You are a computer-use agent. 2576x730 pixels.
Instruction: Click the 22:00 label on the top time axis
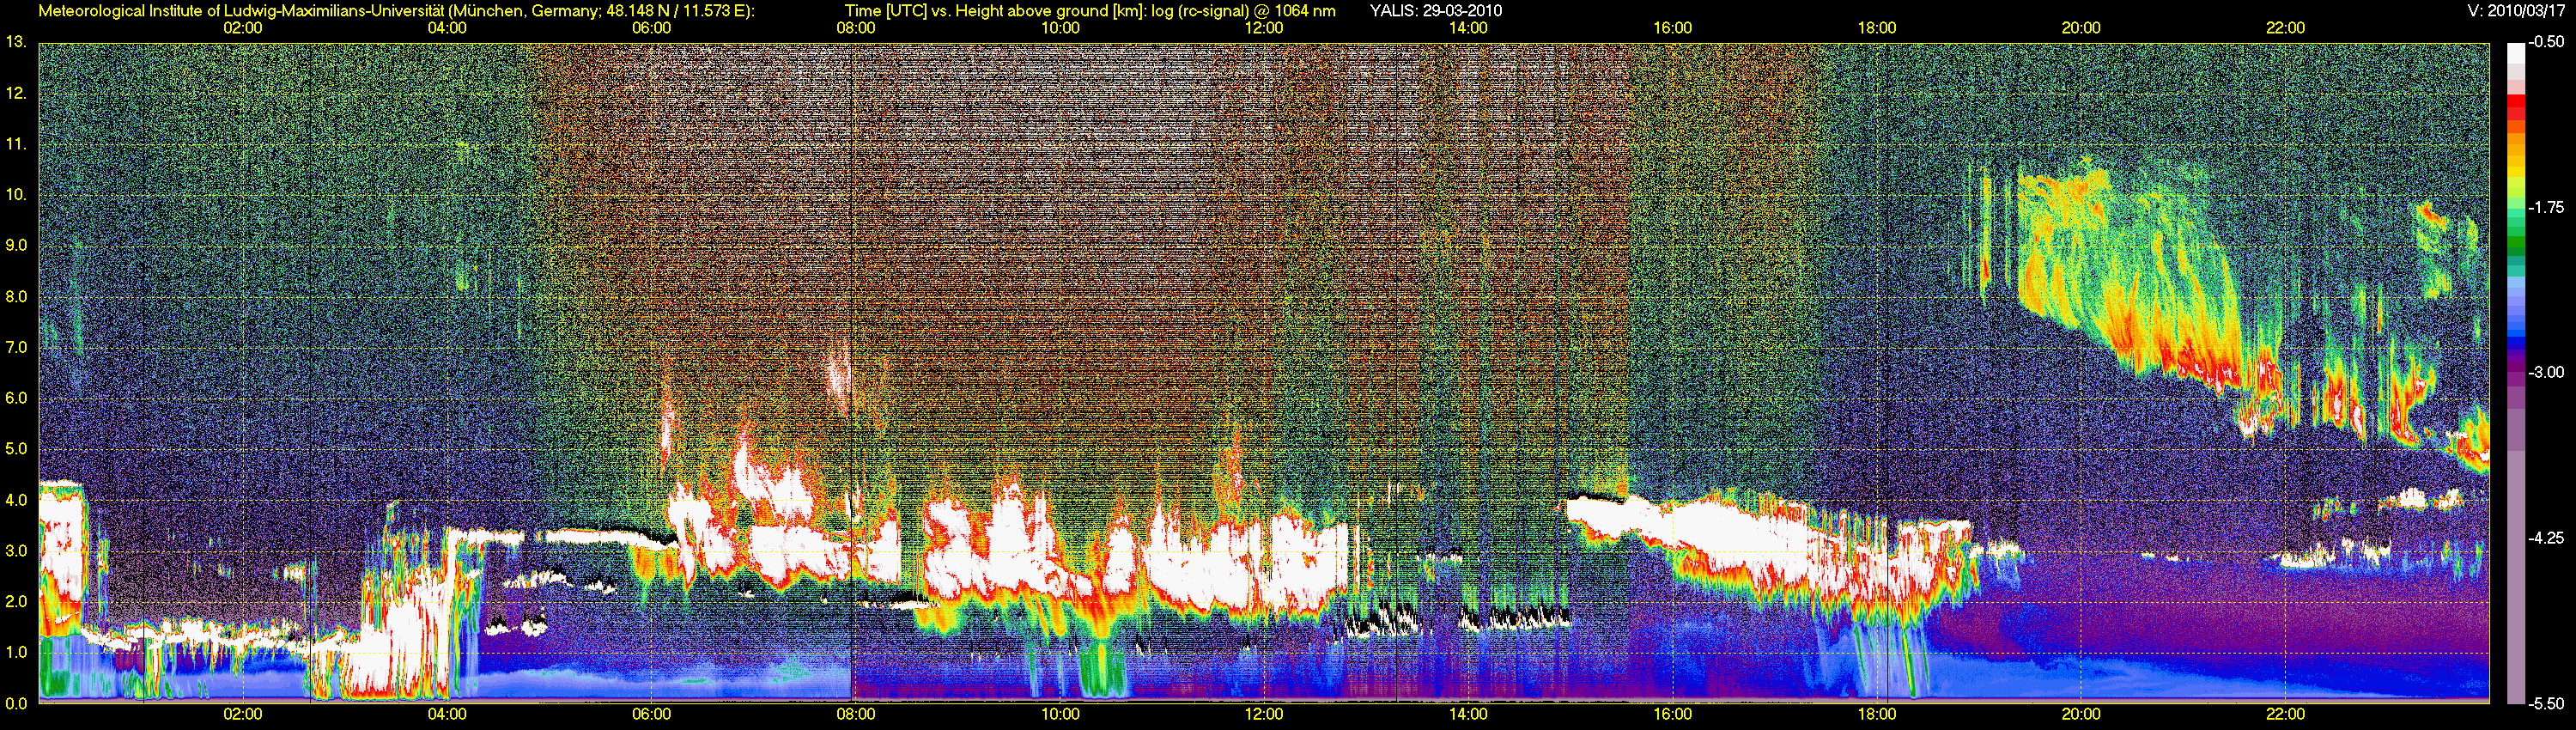(x=2286, y=28)
